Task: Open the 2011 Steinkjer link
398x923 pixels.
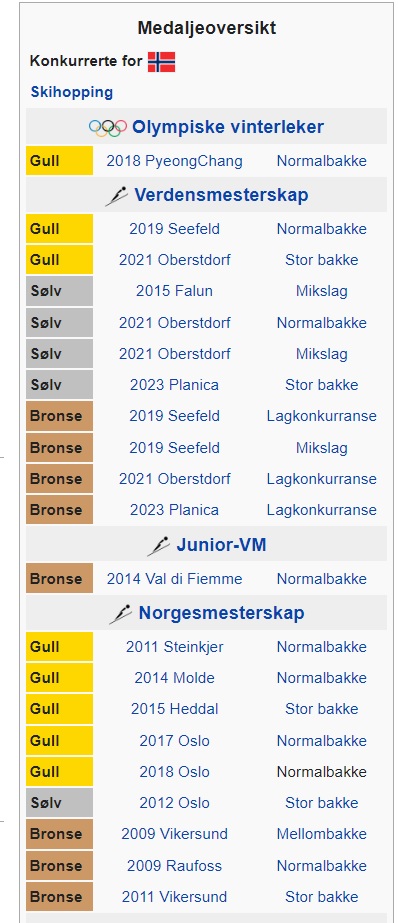Action: click(x=174, y=647)
